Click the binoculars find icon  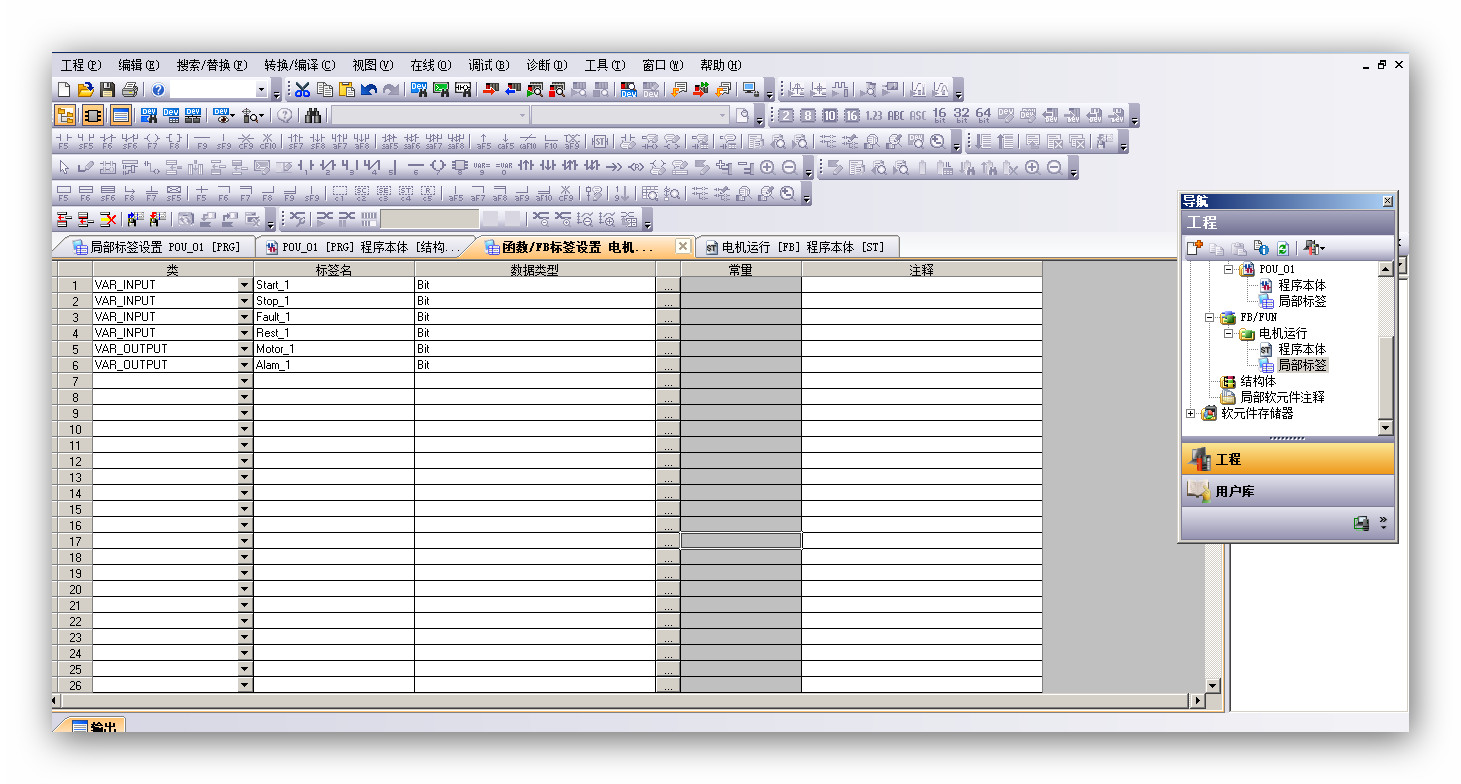pos(313,116)
